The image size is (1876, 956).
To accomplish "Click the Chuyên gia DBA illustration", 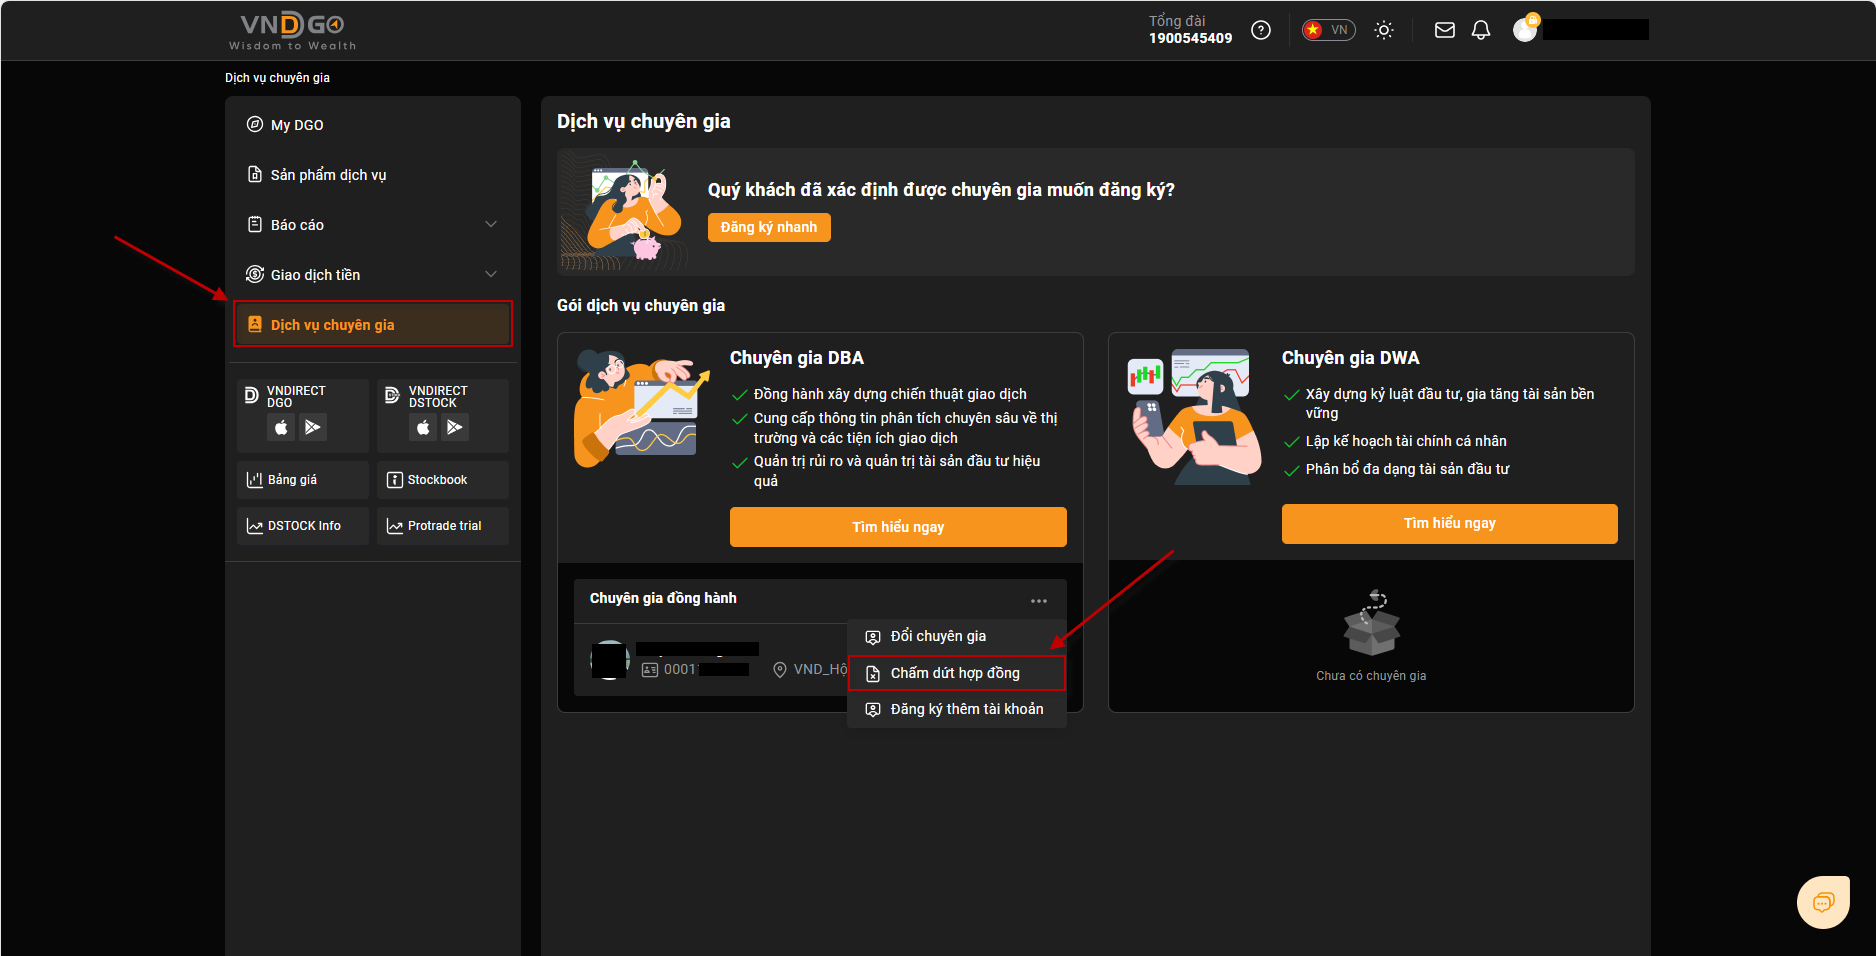I will pos(641,409).
